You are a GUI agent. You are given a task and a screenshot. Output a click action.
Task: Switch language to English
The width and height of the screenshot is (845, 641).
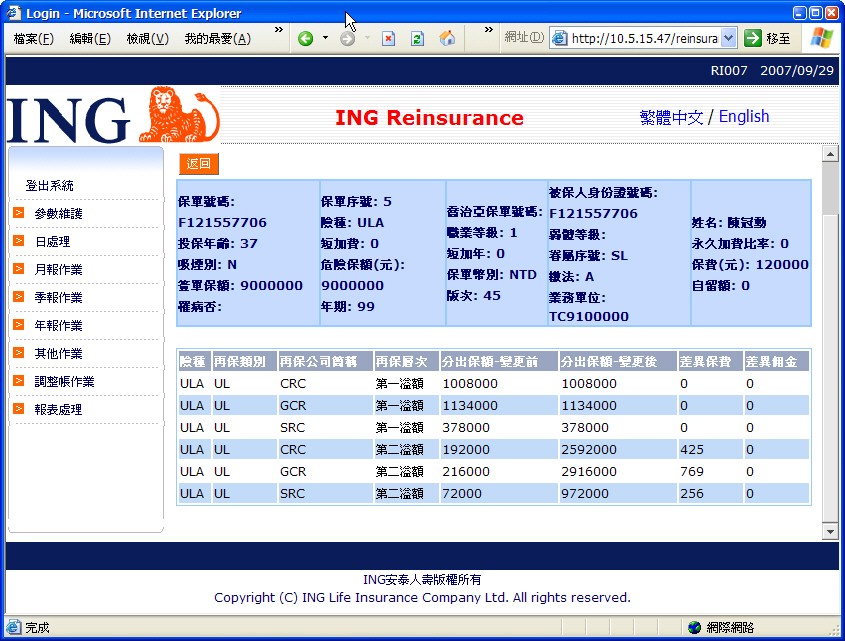(x=744, y=116)
